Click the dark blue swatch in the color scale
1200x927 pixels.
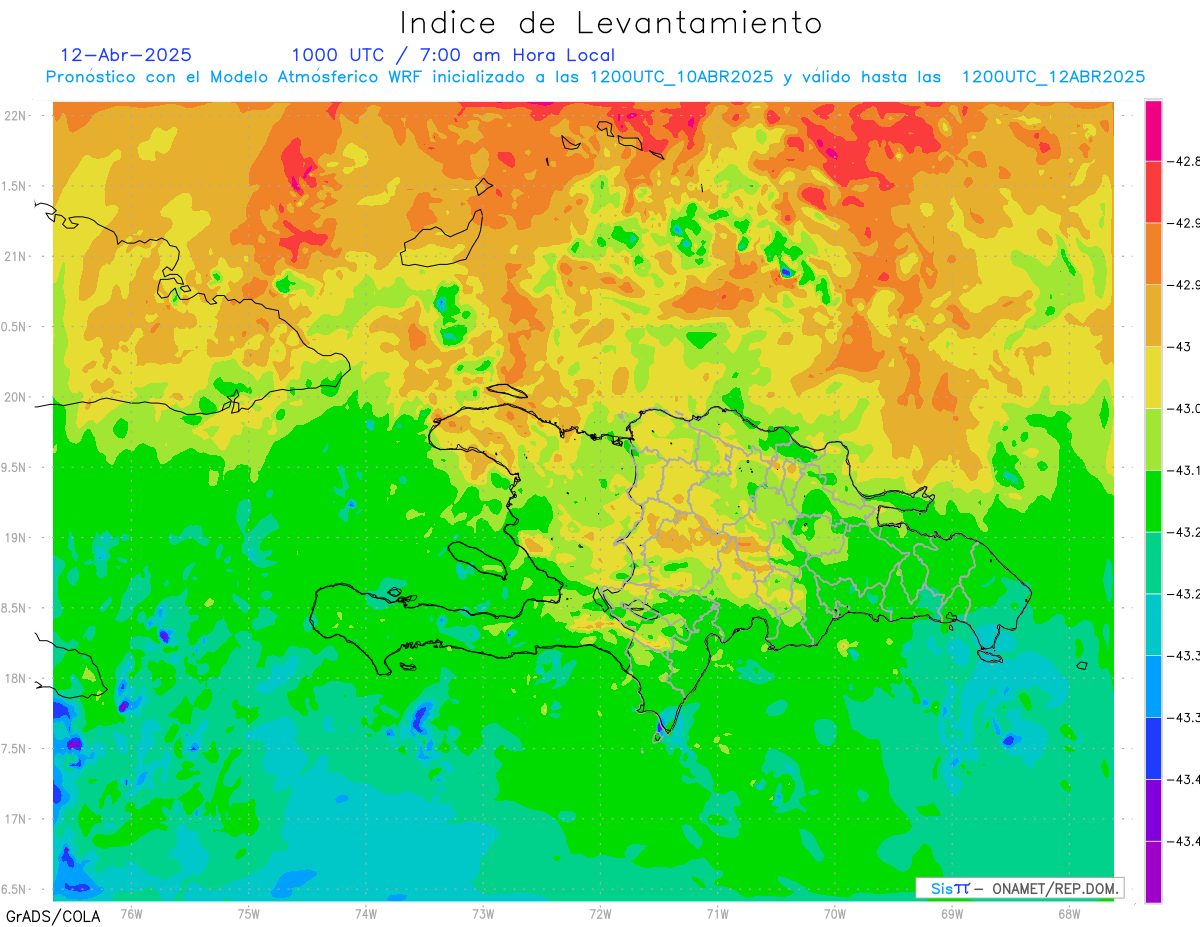pos(1153,748)
